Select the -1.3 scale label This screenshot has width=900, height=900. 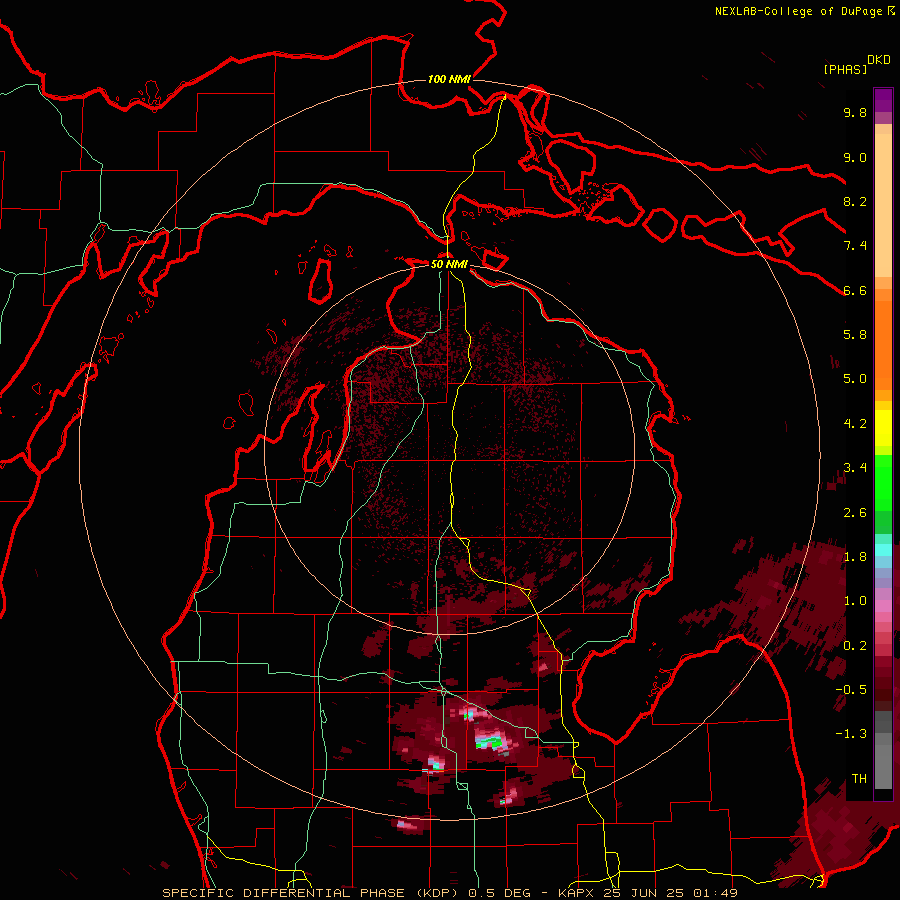point(851,734)
